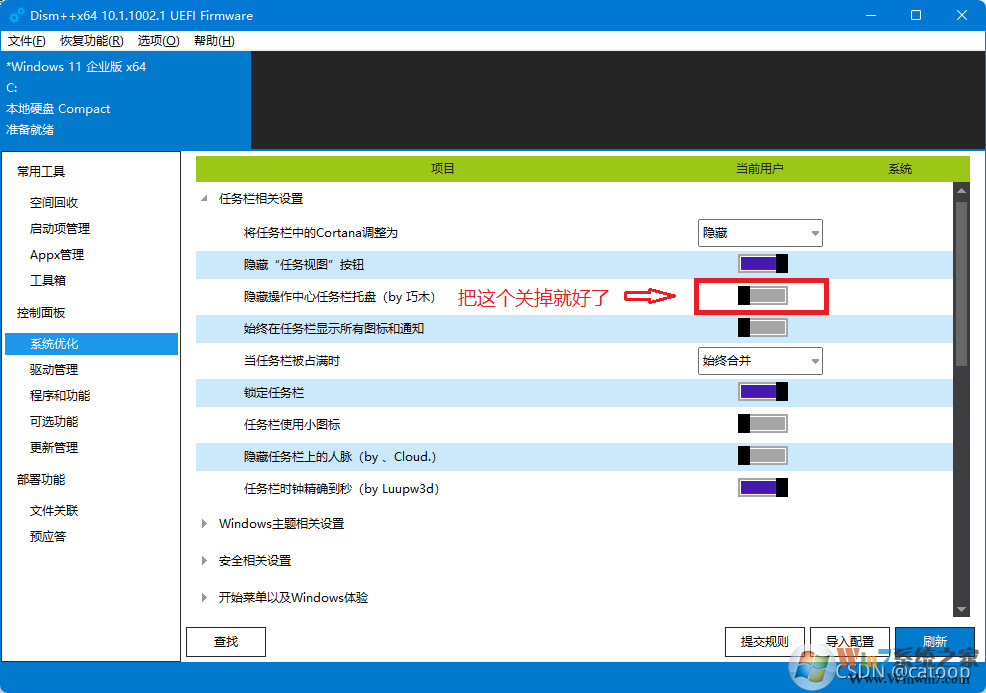Viewport: 986px width, 693px height.
Task: Click the 项目 column header
Action: point(443,169)
